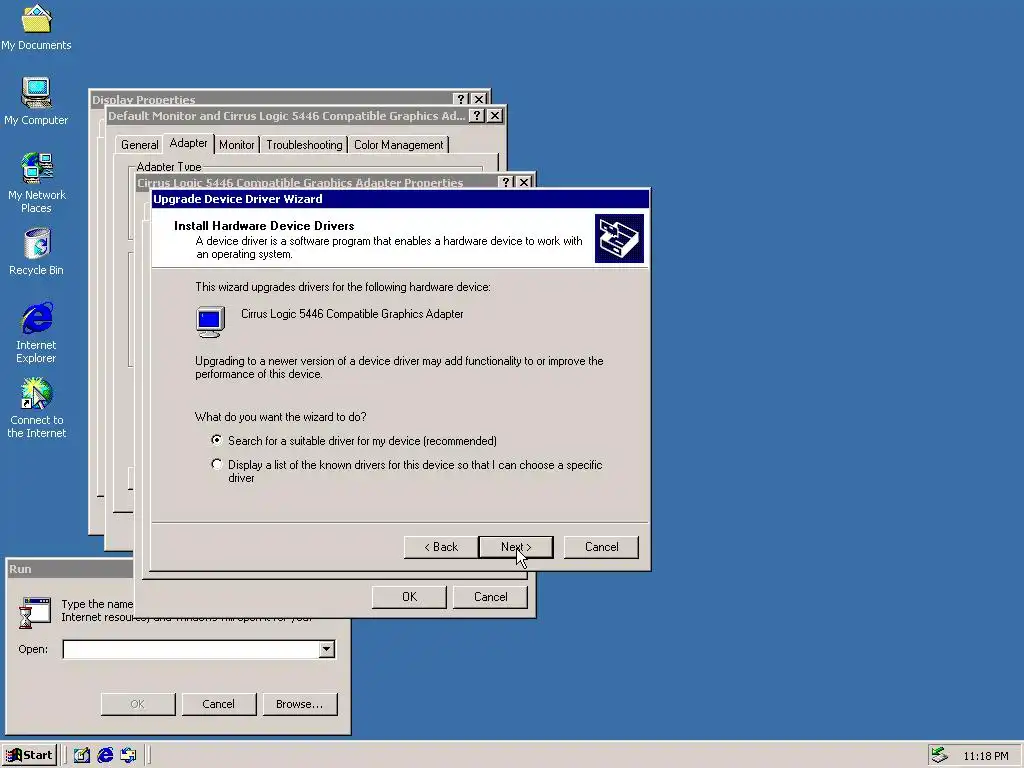Click Back in the driver wizard
Viewport: 1024px width, 768px height.
(x=441, y=547)
